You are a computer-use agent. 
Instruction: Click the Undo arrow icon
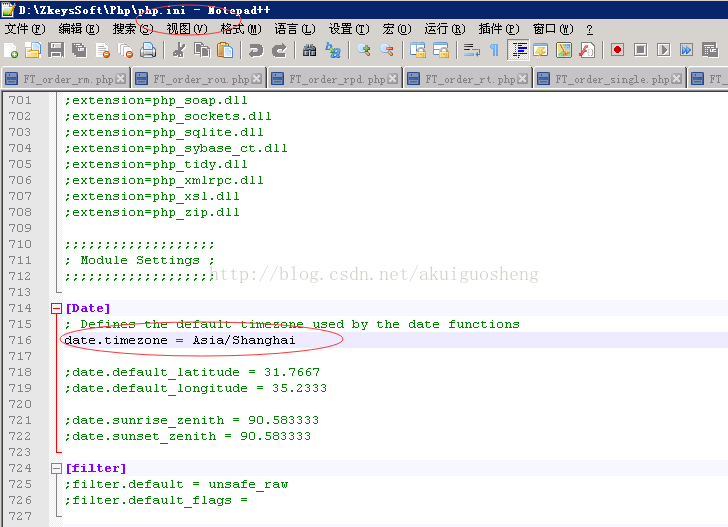pos(255,50)
